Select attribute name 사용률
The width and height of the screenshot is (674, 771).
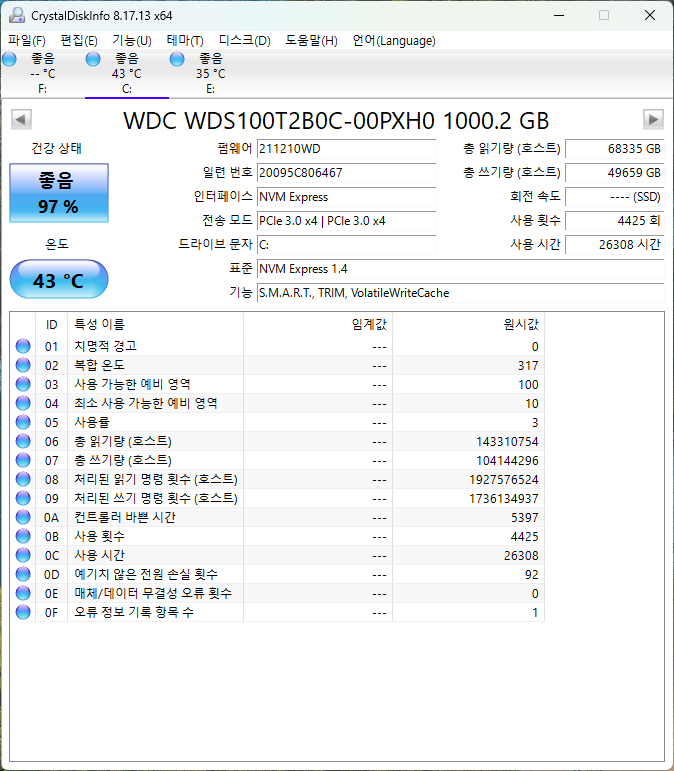coord(91,422)
